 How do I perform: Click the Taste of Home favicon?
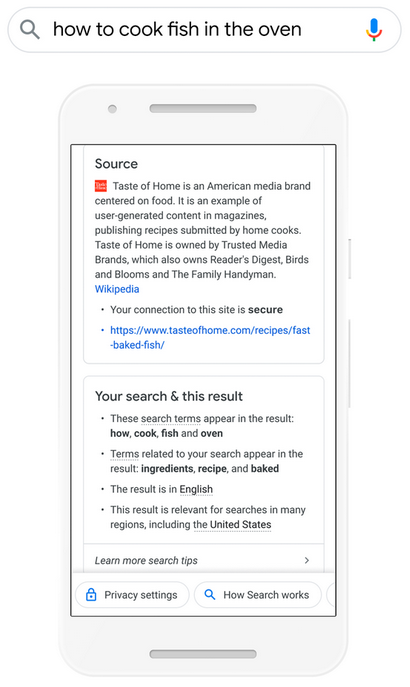[x=101, y=186]
